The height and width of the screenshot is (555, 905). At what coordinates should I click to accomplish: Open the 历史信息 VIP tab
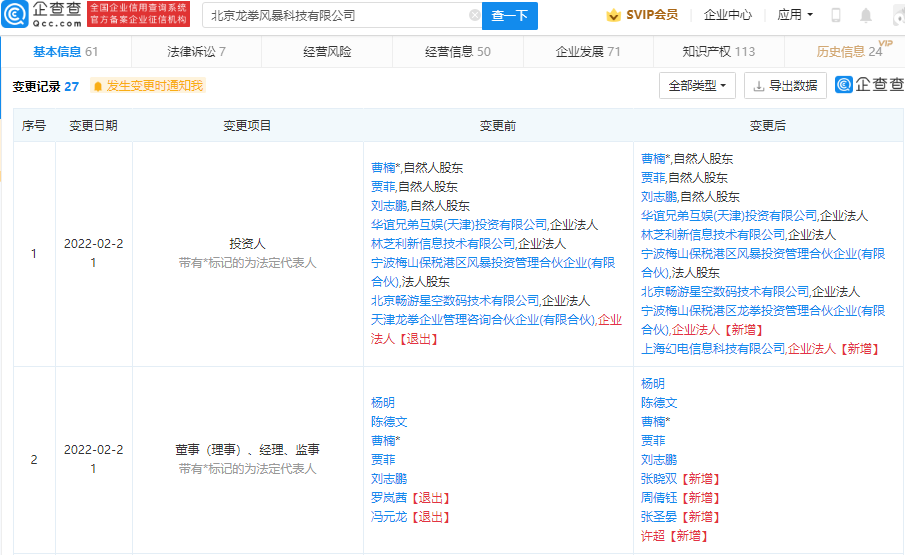(850, 51)
